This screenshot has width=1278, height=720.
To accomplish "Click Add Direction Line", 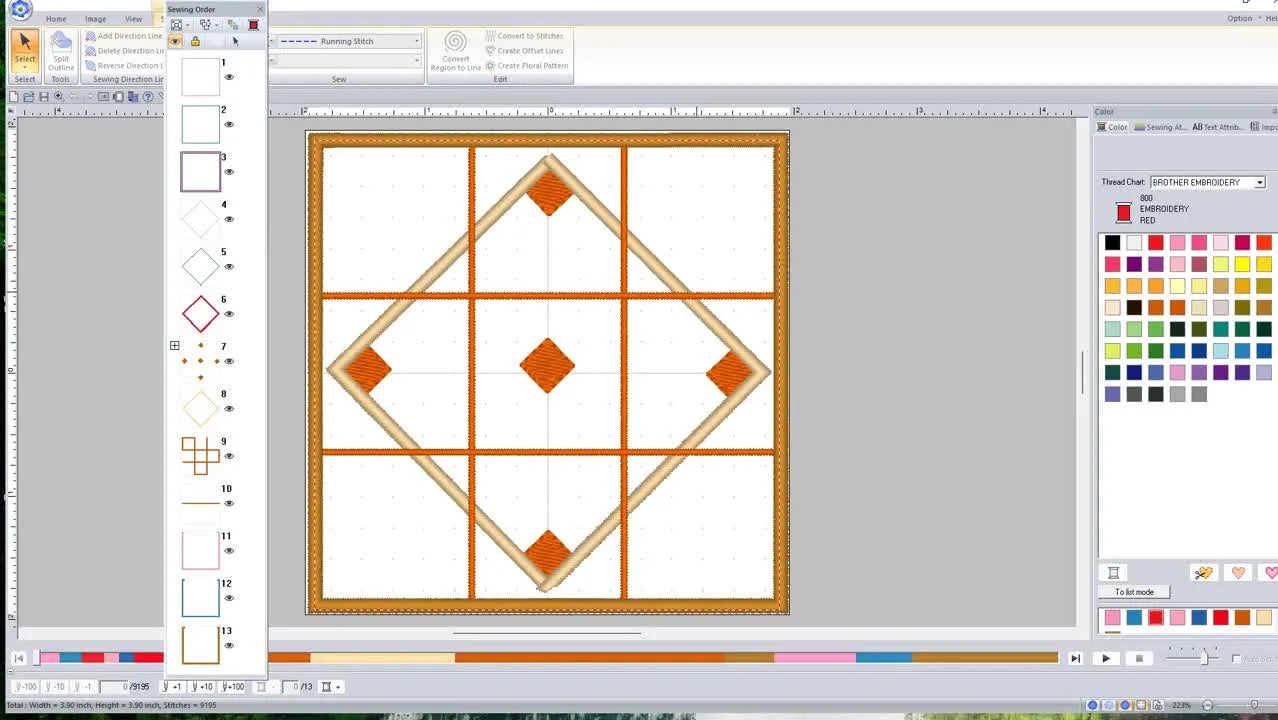I will [124, 36].
